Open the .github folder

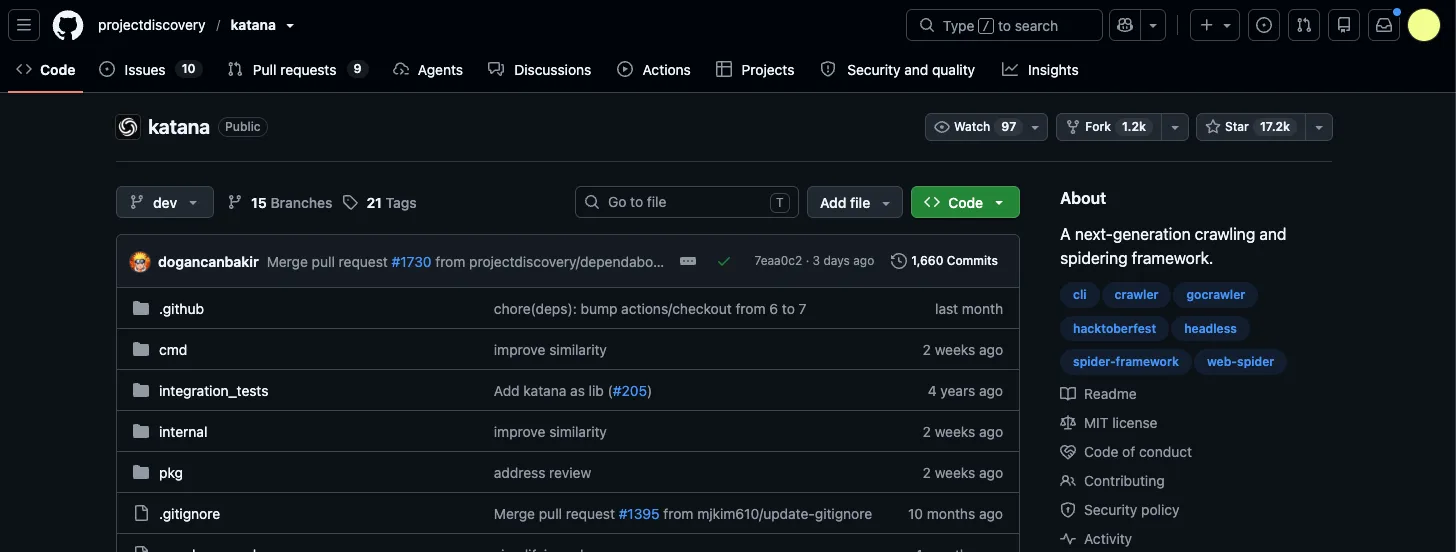click(x=181, y=309)
